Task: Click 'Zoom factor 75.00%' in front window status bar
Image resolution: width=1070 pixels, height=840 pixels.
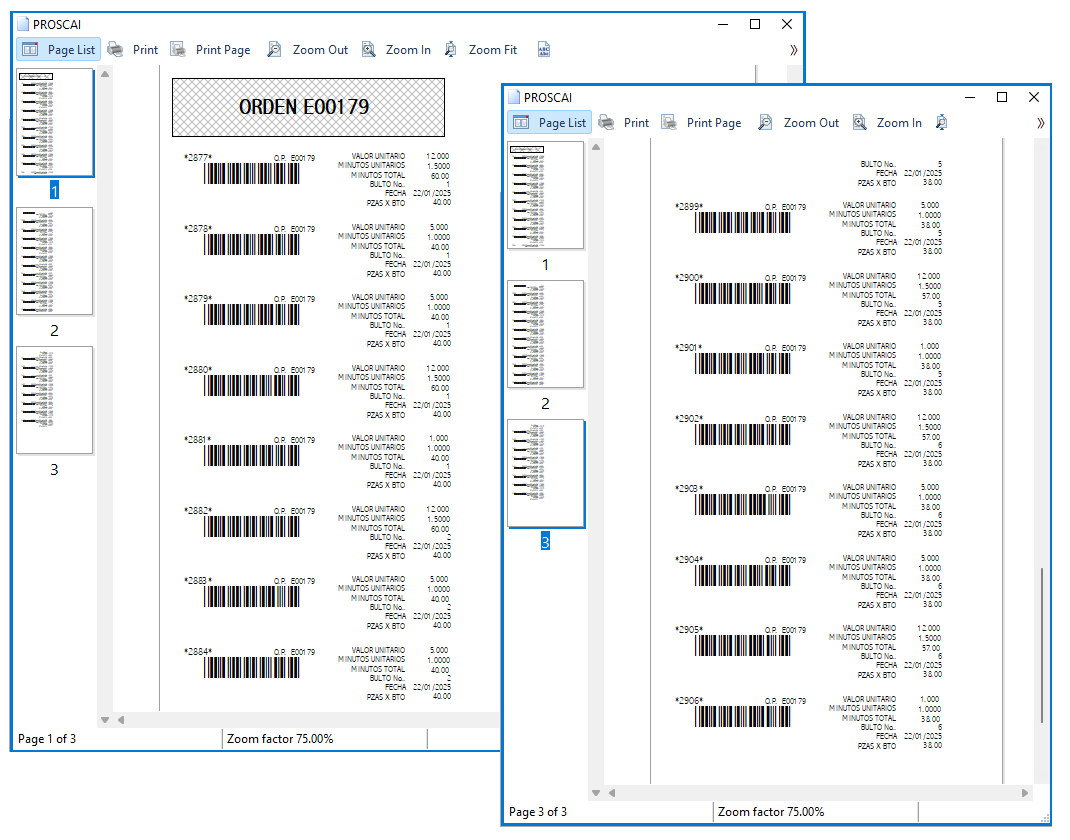Action: click(x=771, y=811)
